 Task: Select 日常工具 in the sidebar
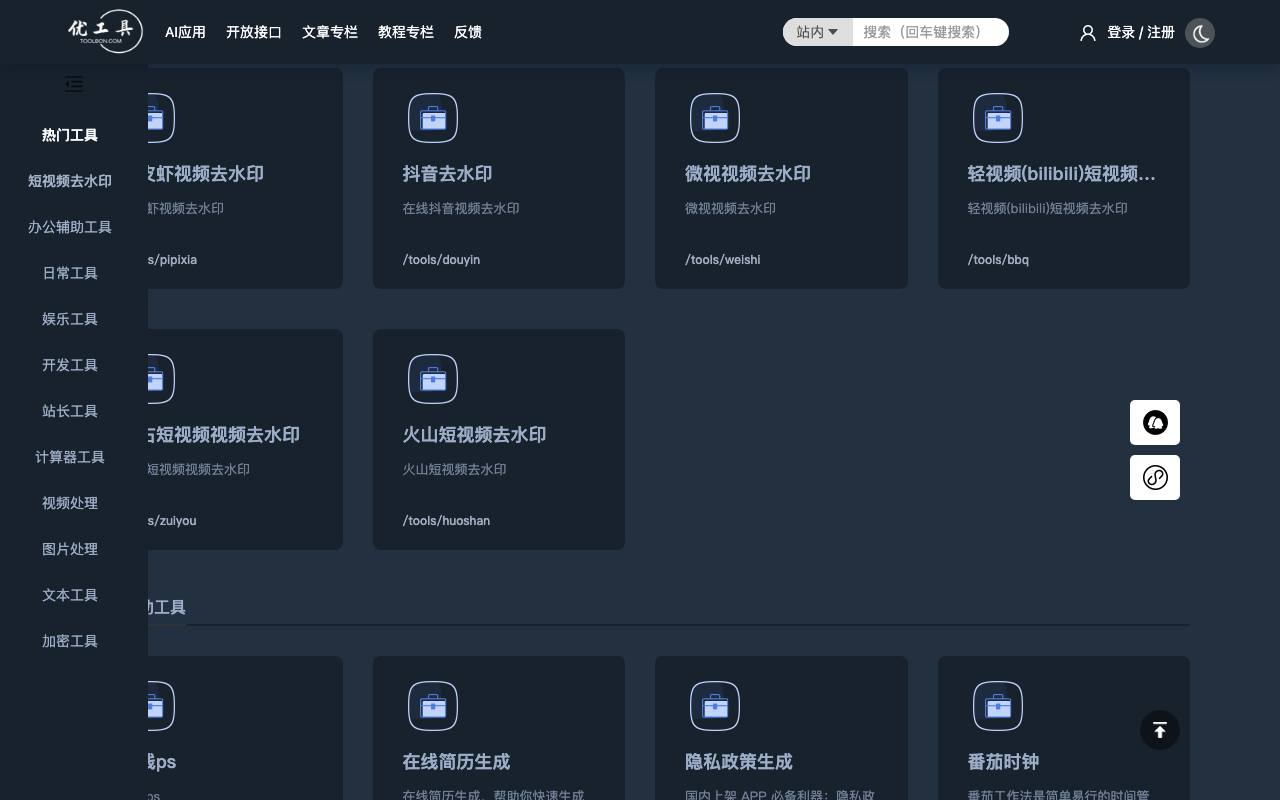pos(70,273)
